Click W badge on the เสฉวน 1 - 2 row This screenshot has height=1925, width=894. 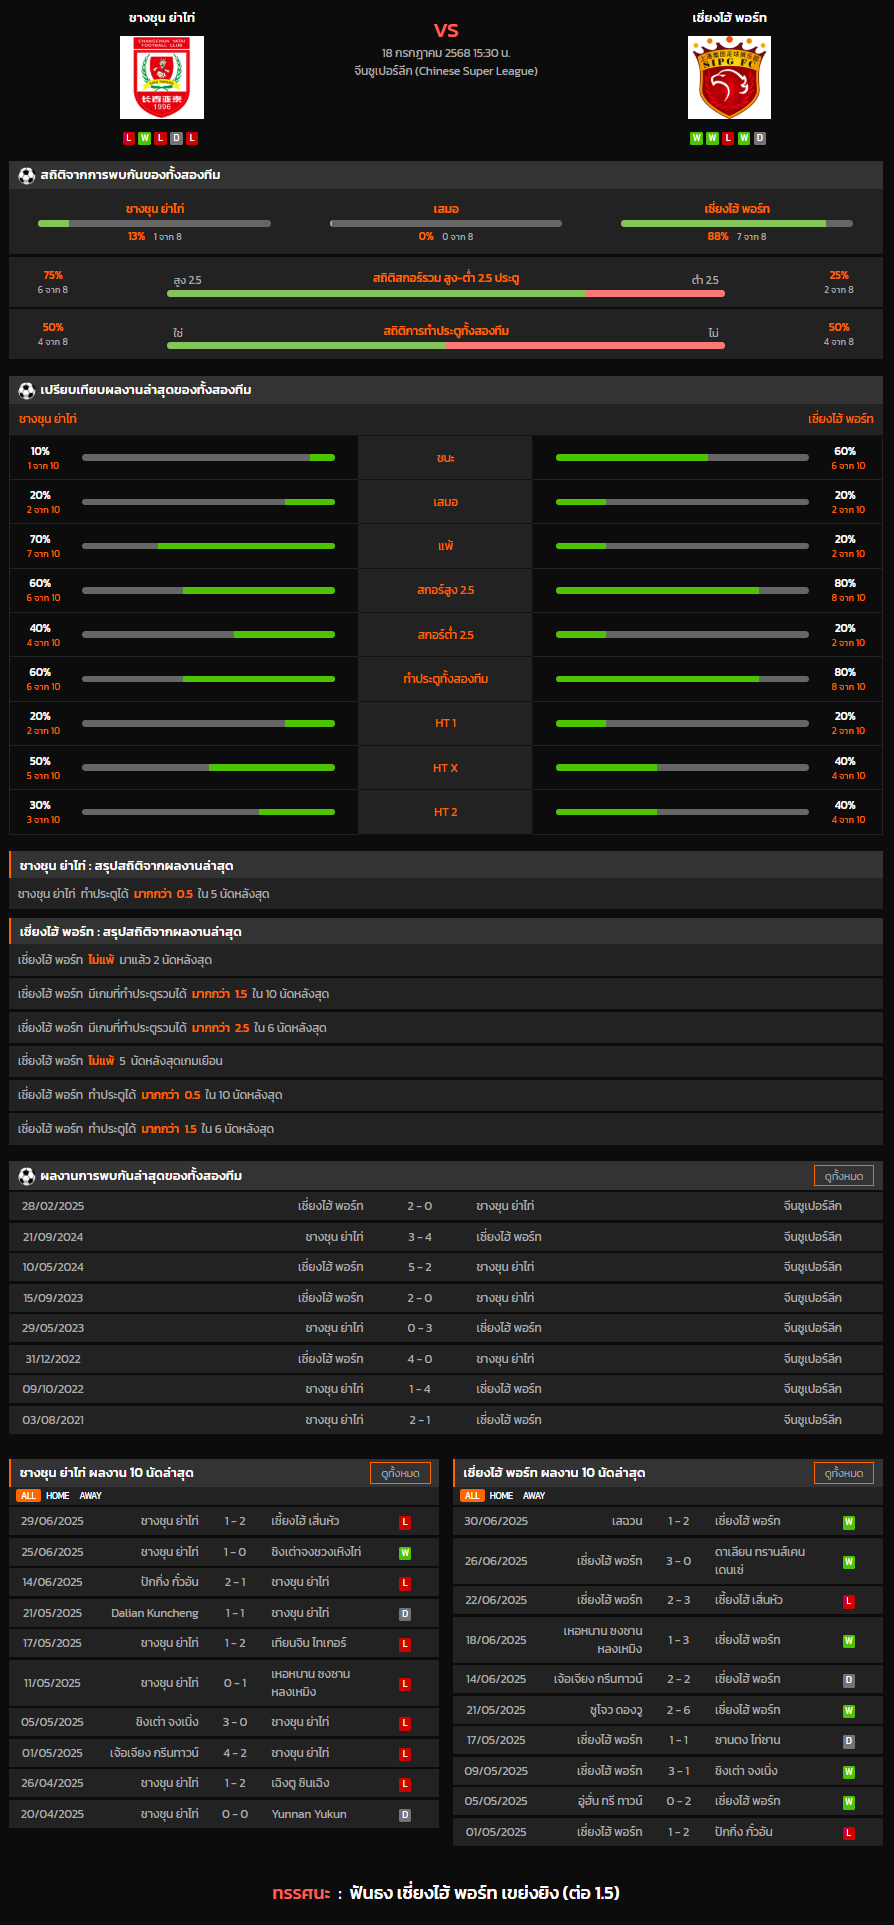tap(849, 1522)
